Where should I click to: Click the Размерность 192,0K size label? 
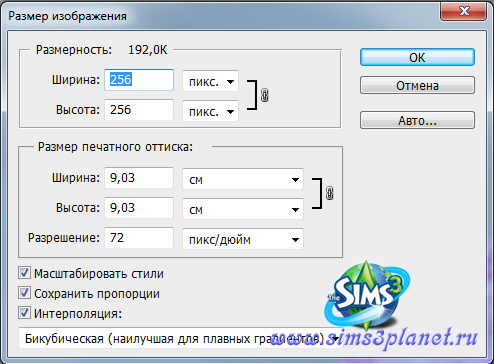click(x=102, y=50)
